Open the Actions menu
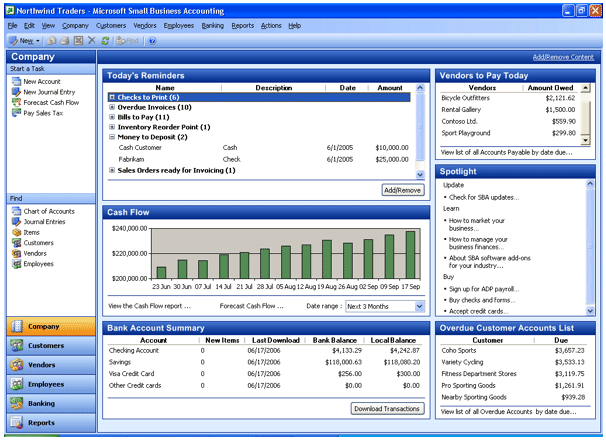The width and height of the screenshot is (606, 441). [270, 25]
